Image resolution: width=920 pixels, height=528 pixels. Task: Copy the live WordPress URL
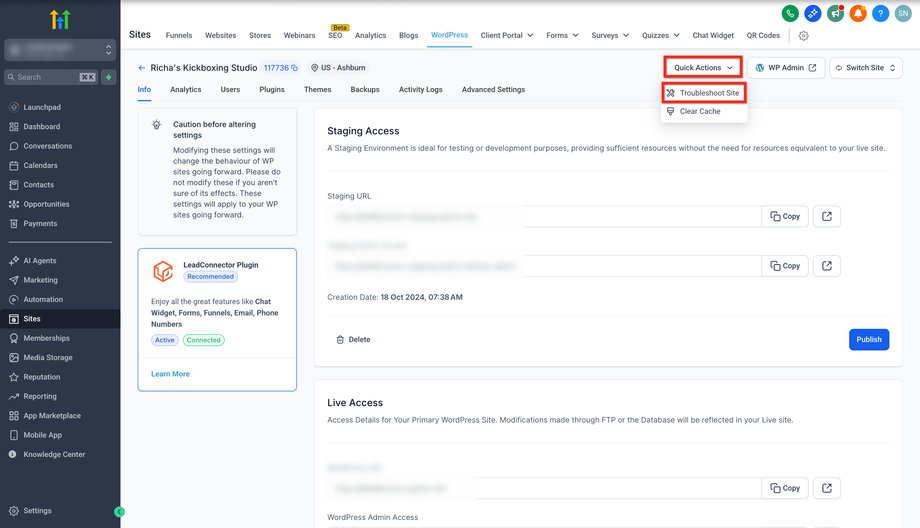(785, 488)
